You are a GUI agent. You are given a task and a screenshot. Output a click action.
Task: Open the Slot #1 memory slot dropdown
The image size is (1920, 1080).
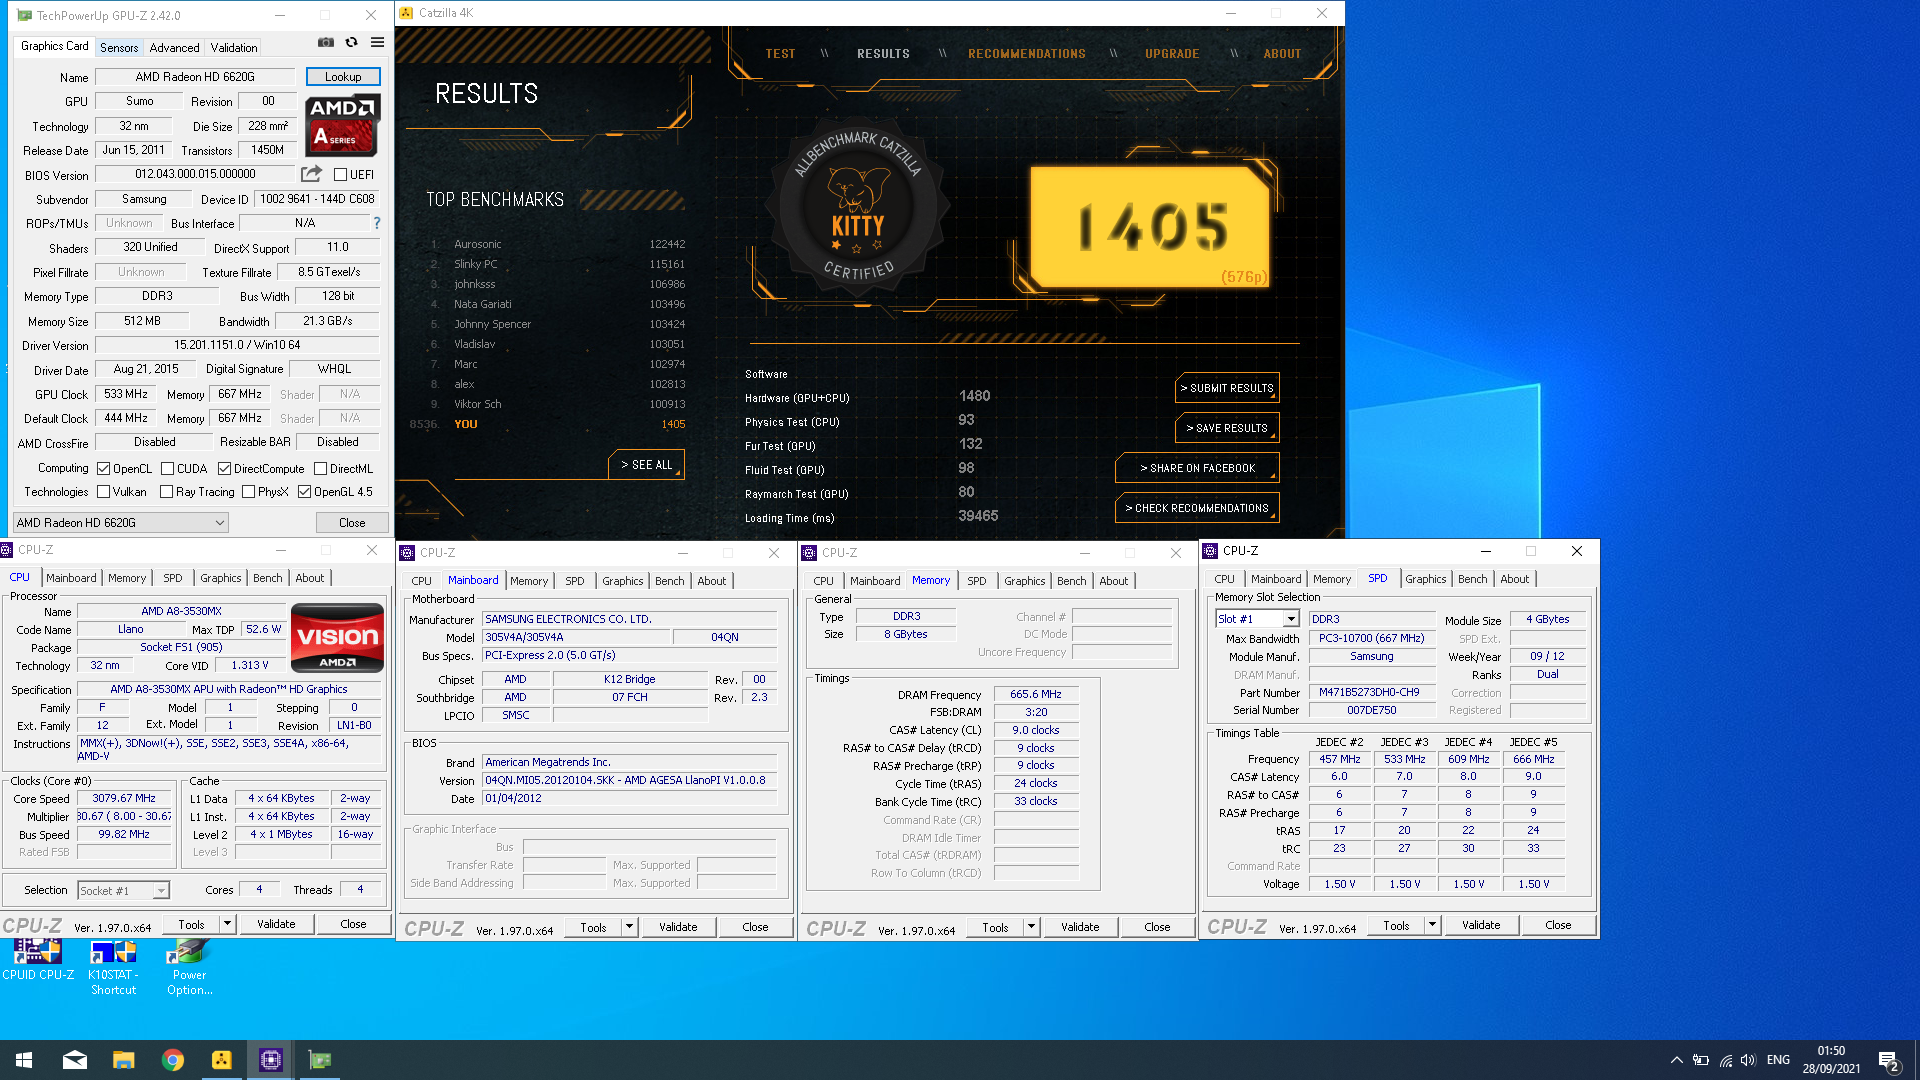coord(1257,619)
